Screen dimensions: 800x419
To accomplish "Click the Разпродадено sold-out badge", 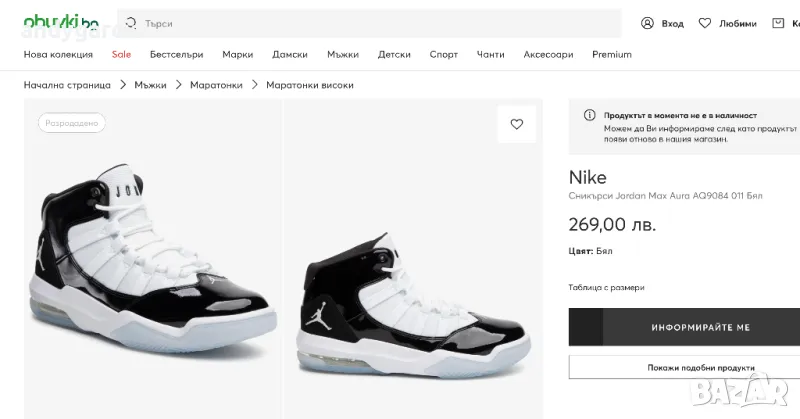I will pyautogui.click(x=72, y=123).
